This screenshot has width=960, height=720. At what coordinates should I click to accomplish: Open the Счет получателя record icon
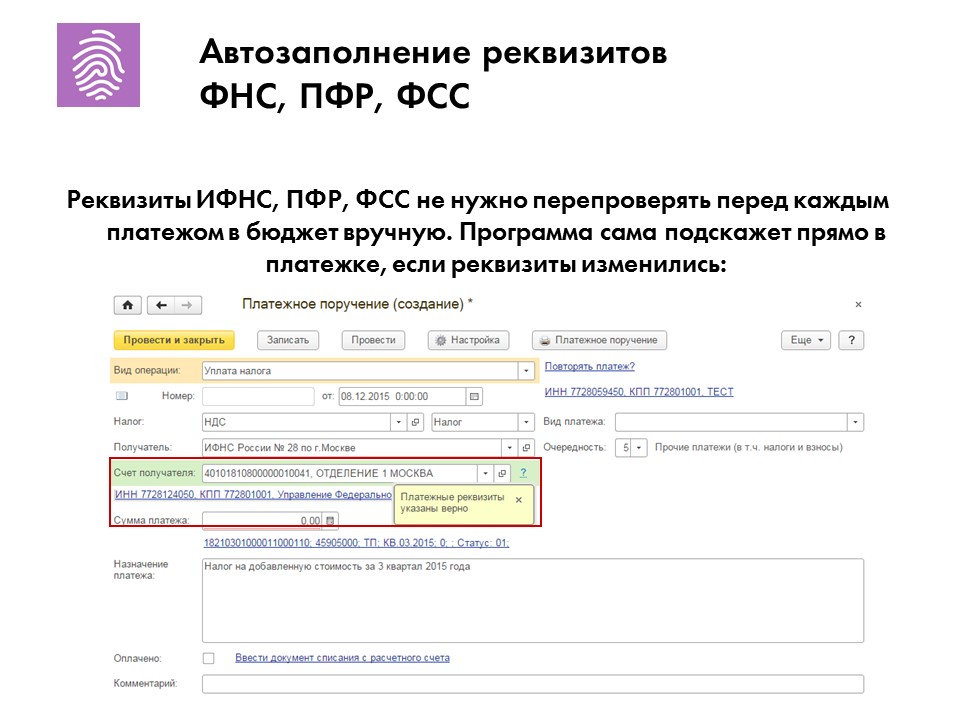click(x=502, y=473)
